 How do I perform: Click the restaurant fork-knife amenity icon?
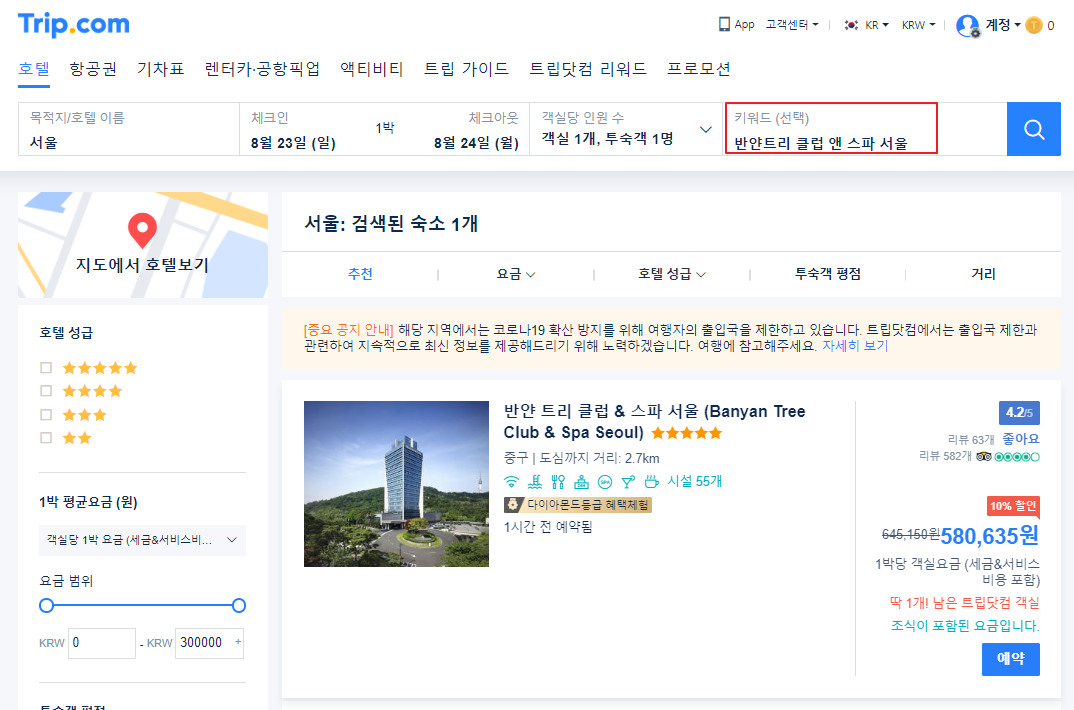click(558, 482)
